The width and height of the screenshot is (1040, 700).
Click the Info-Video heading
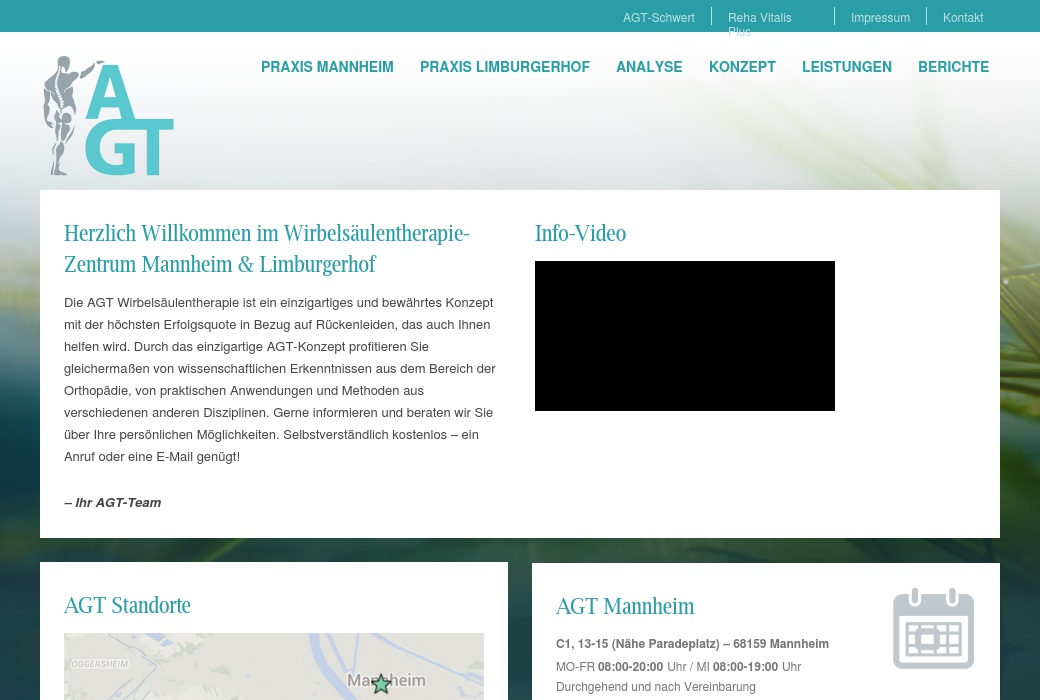[x=580, y=233]
